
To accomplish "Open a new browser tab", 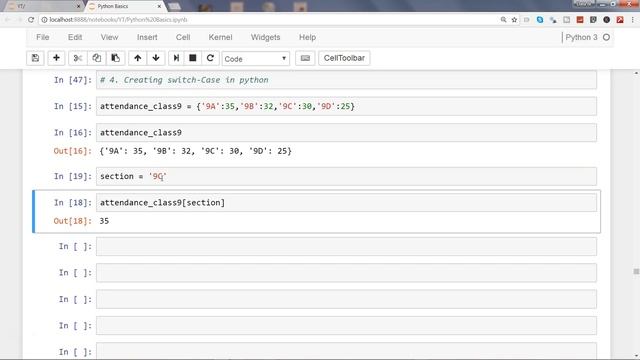I will 175,7.
